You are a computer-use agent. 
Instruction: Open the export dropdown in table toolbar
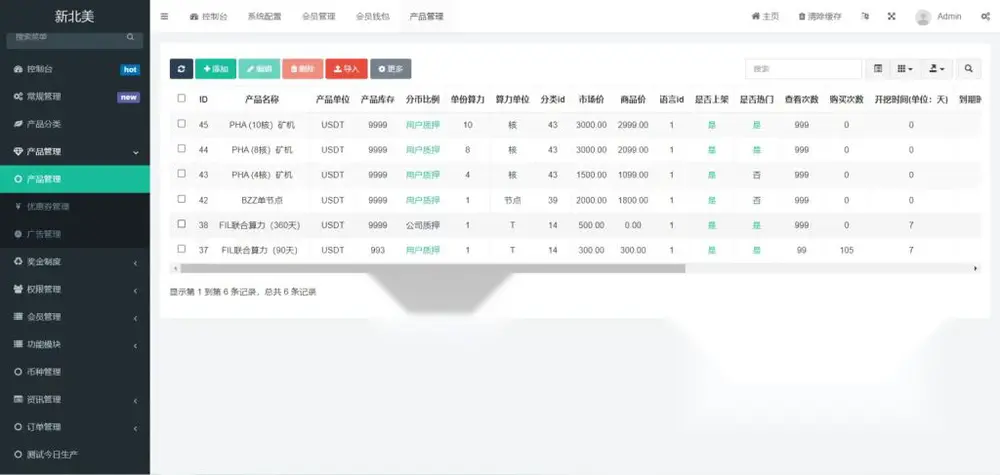937,69
